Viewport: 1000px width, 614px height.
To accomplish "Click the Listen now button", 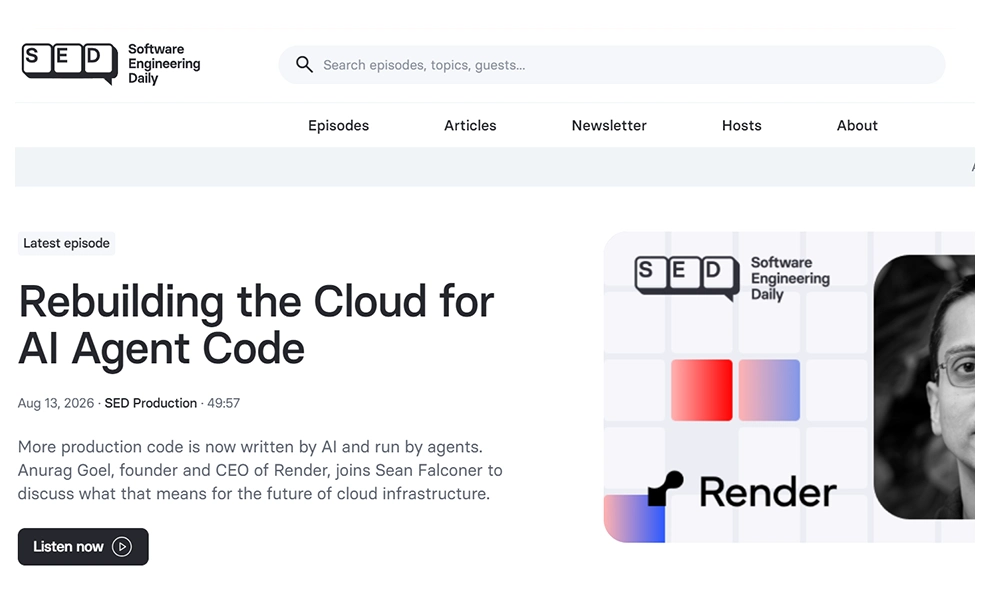I will click(x=83, y=546).
